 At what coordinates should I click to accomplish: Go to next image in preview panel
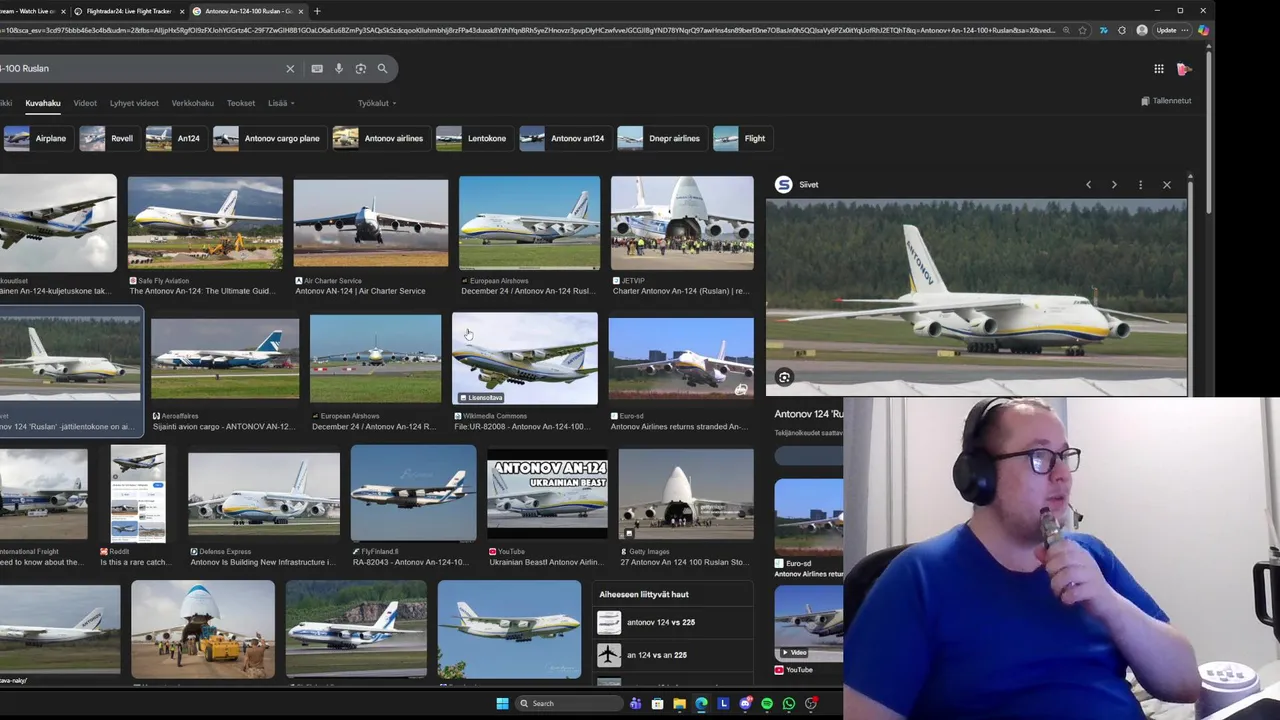(1114, 185)
